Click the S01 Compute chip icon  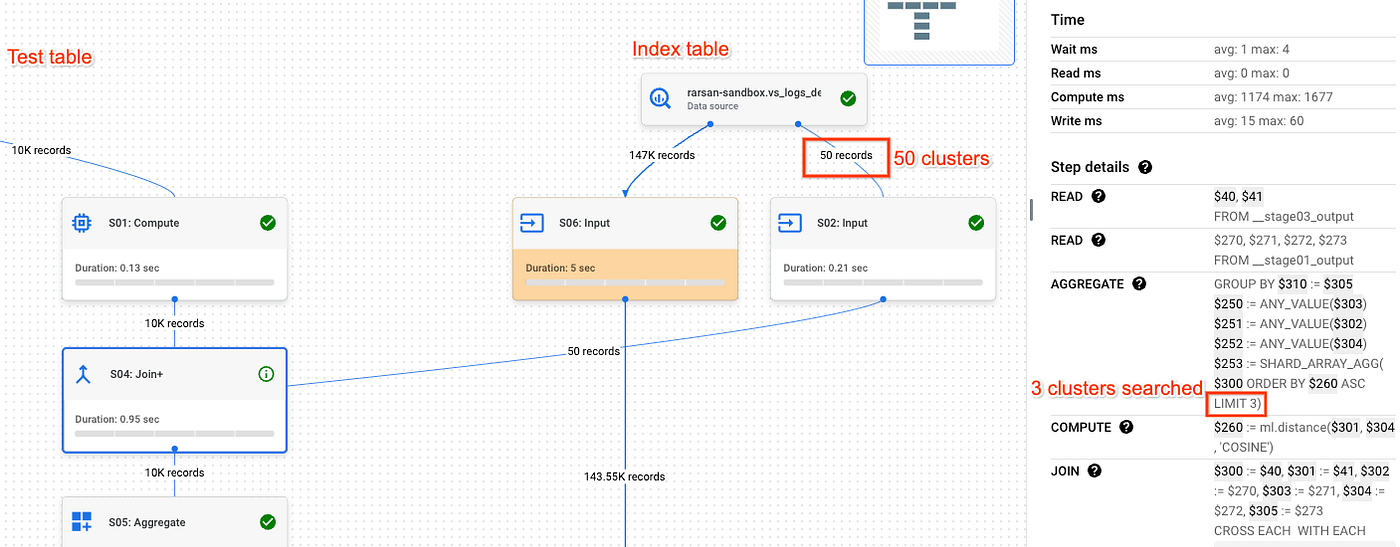tap(83, 223)
